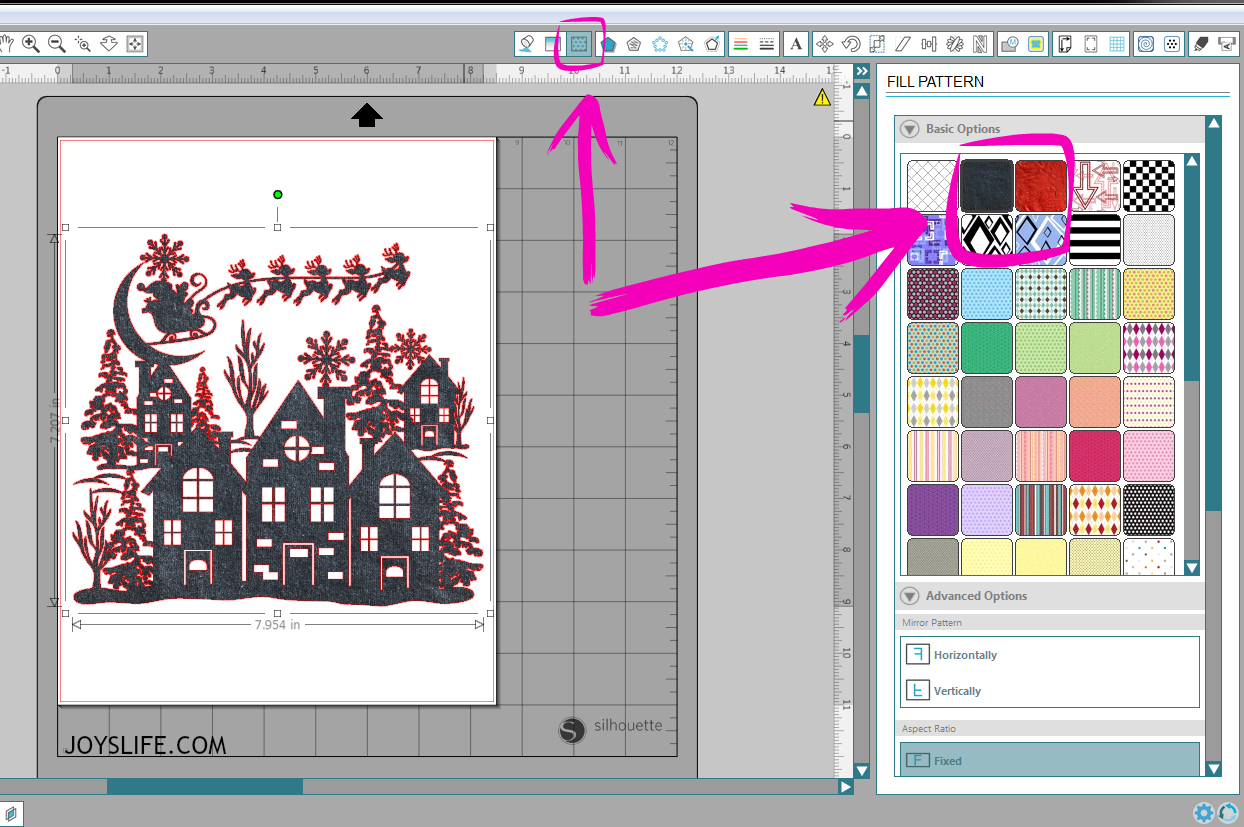Image resolution: width=1244 pixels, height=827 pixels.
Task: Open the Line Style icon
Action: coord(767,44)
